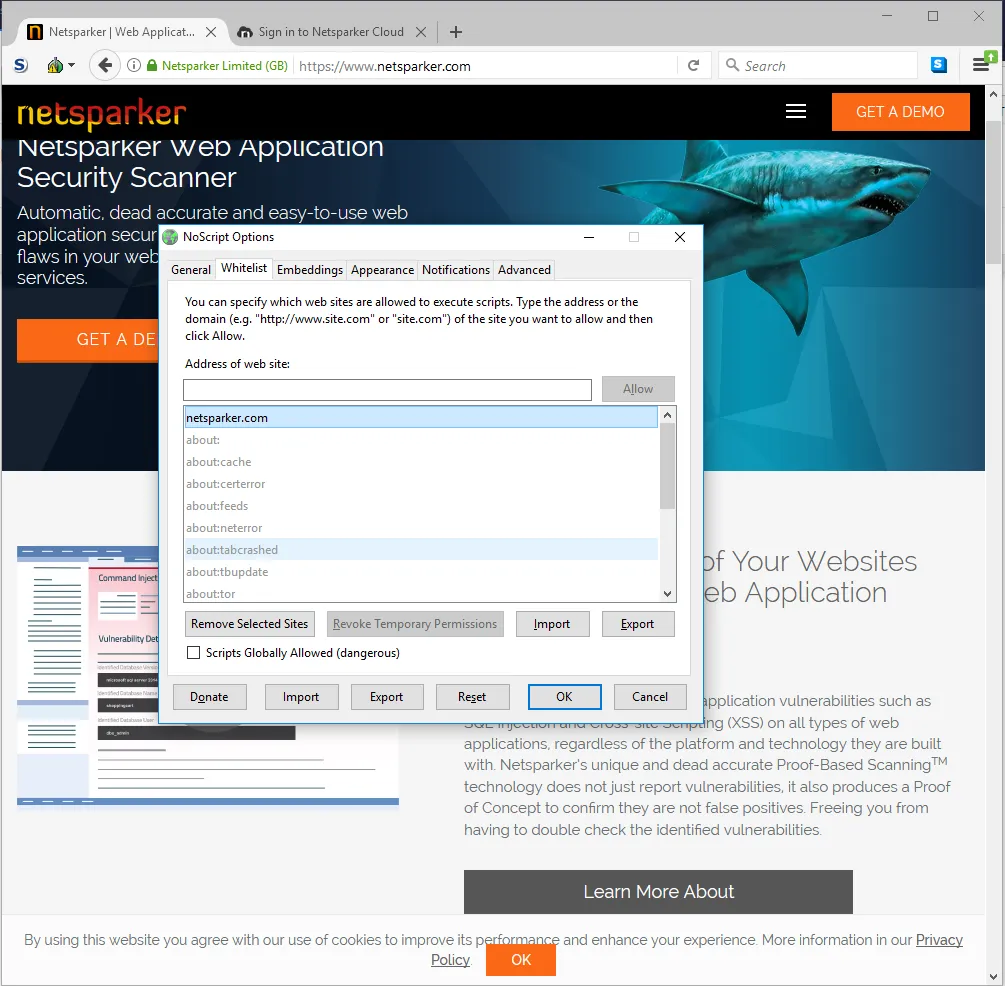Select the about:neterror entry
The width and height of the screenshot is (1005, 986).
click(420, 528)
